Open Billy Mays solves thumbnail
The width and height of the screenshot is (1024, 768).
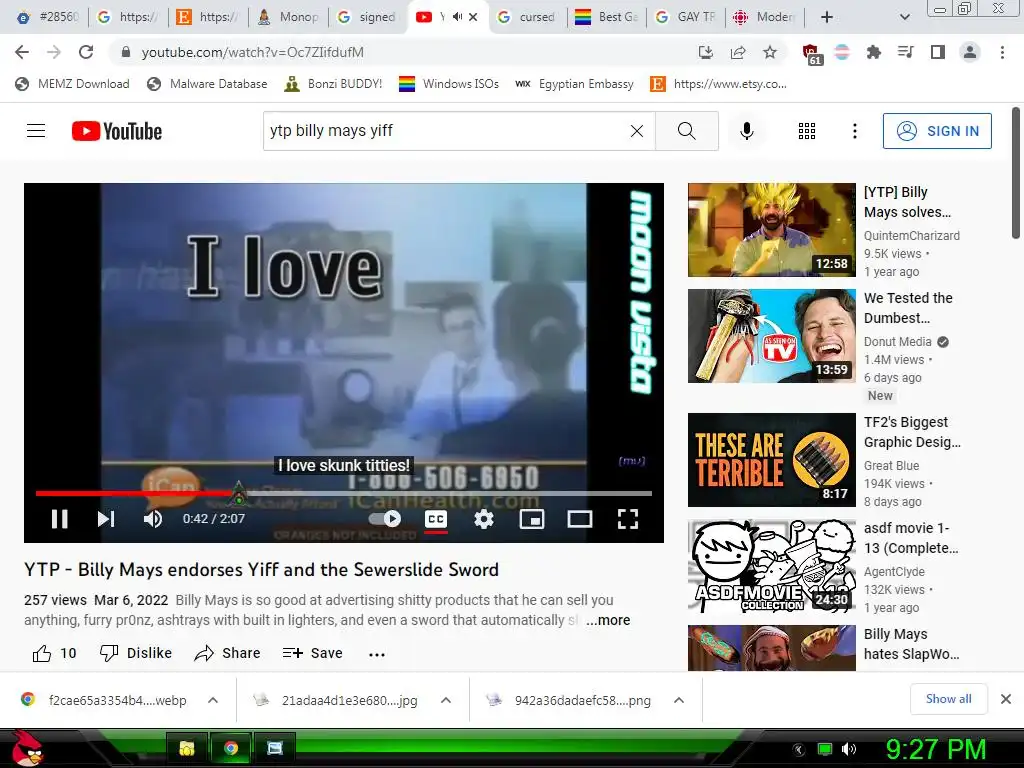[x=771, y=230]
